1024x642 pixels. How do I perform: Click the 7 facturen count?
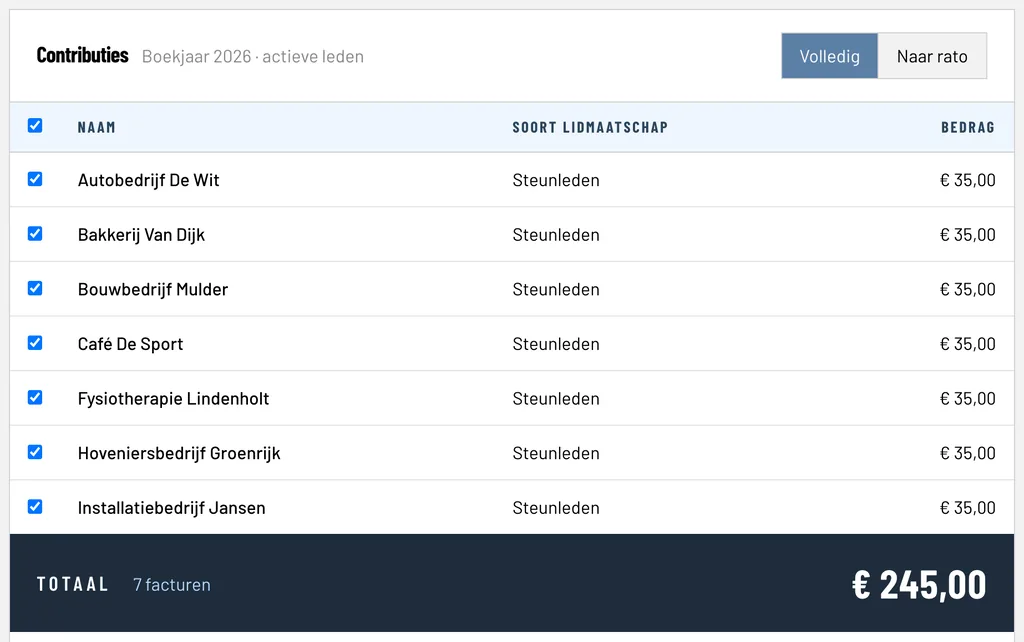click(x=172, y=585)
